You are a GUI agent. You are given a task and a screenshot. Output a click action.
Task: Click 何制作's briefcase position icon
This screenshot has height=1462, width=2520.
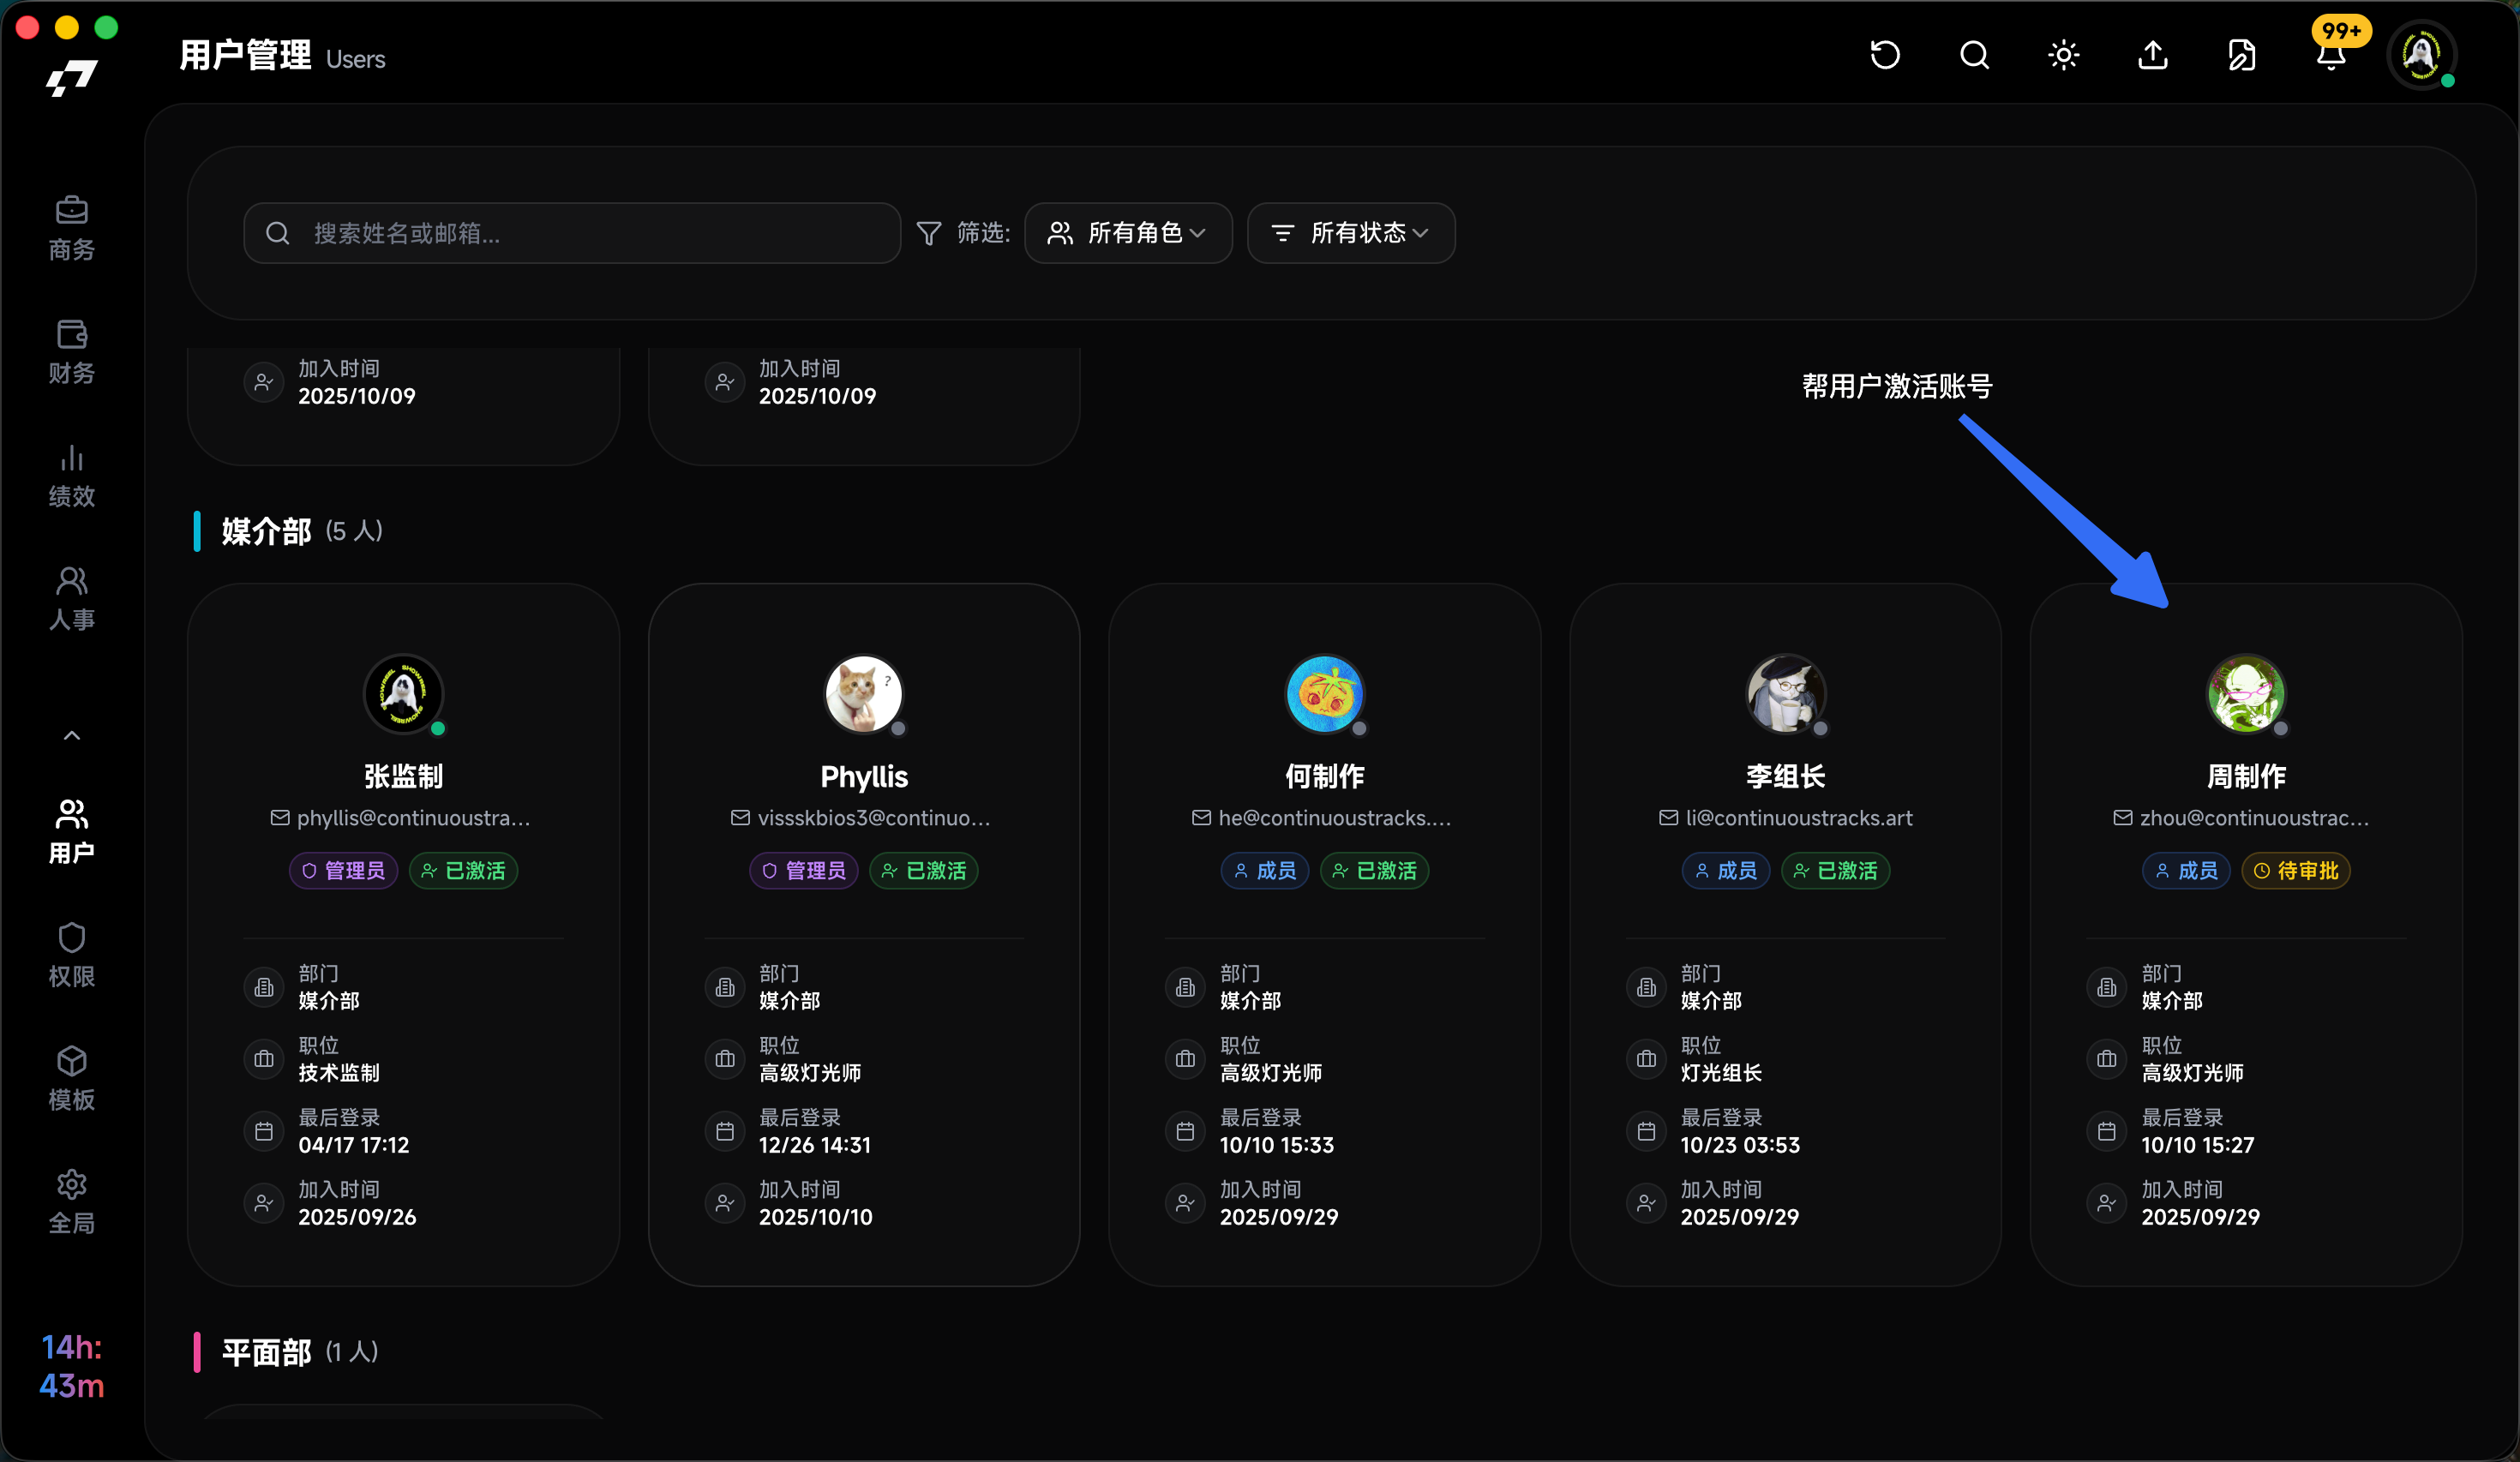coord(1185,1059)
